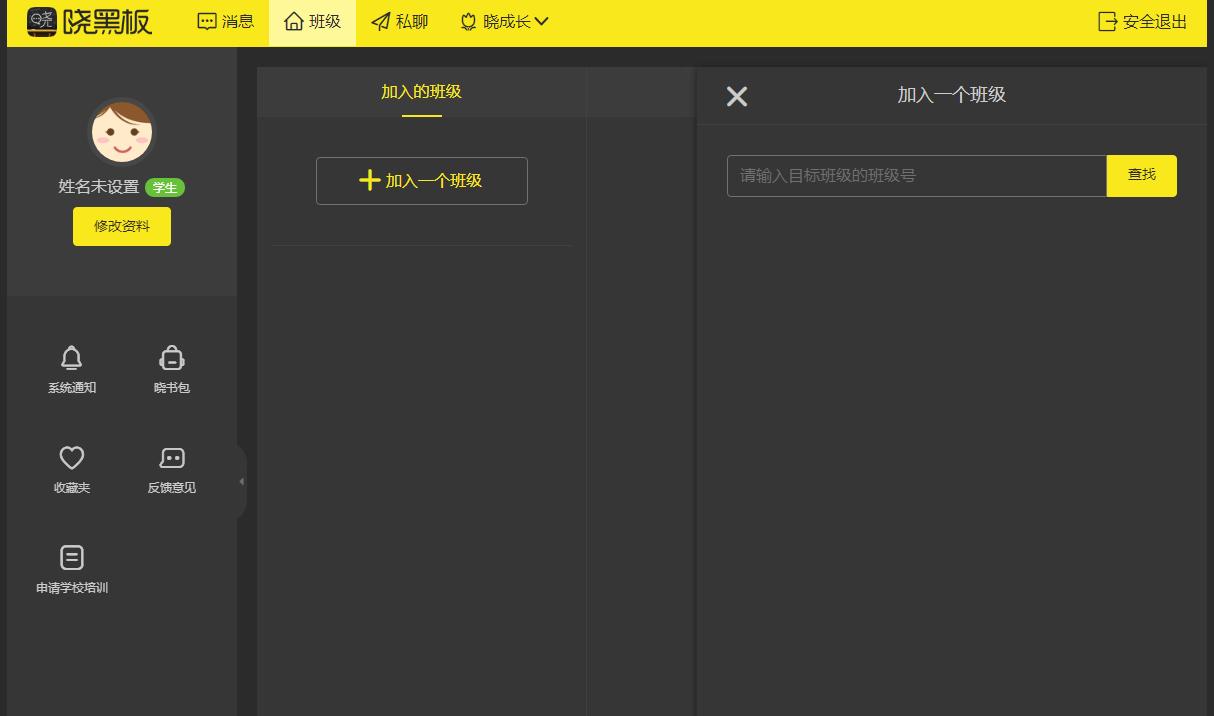Collapse the left sidebar using arrow handle
The height and width of the screenshot is (716, 1214).
[x=241, y=482]
